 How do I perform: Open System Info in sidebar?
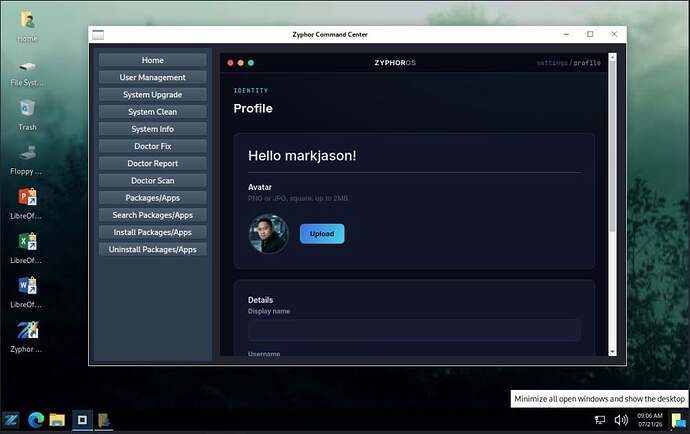point(153,129)
